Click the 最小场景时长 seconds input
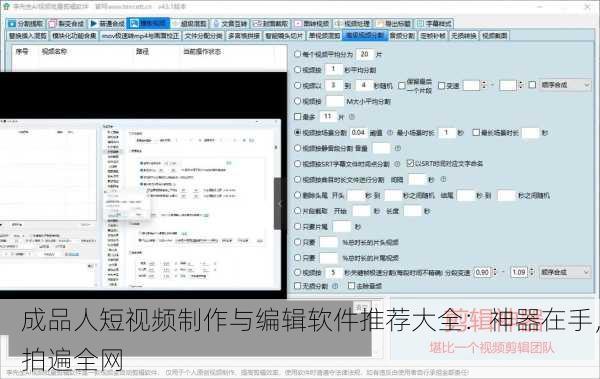Image resolution: width=600 pixels, height=379 pixels. coord(446,132)
